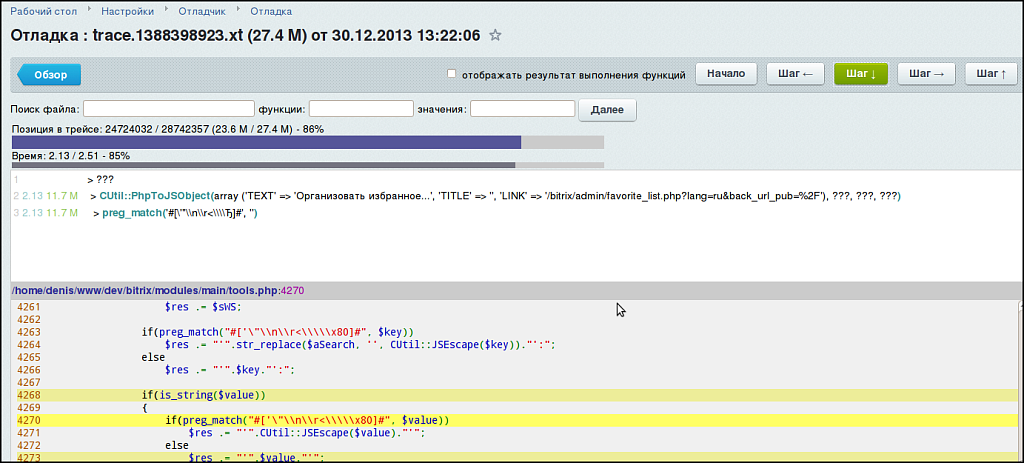
Task: Click the Шаг ↑ step out button
Action: 990,74
